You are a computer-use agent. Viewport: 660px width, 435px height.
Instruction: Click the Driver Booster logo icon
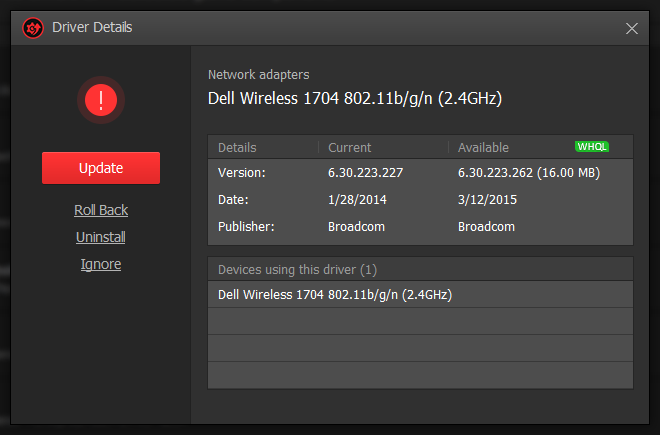tap(33, 28)
